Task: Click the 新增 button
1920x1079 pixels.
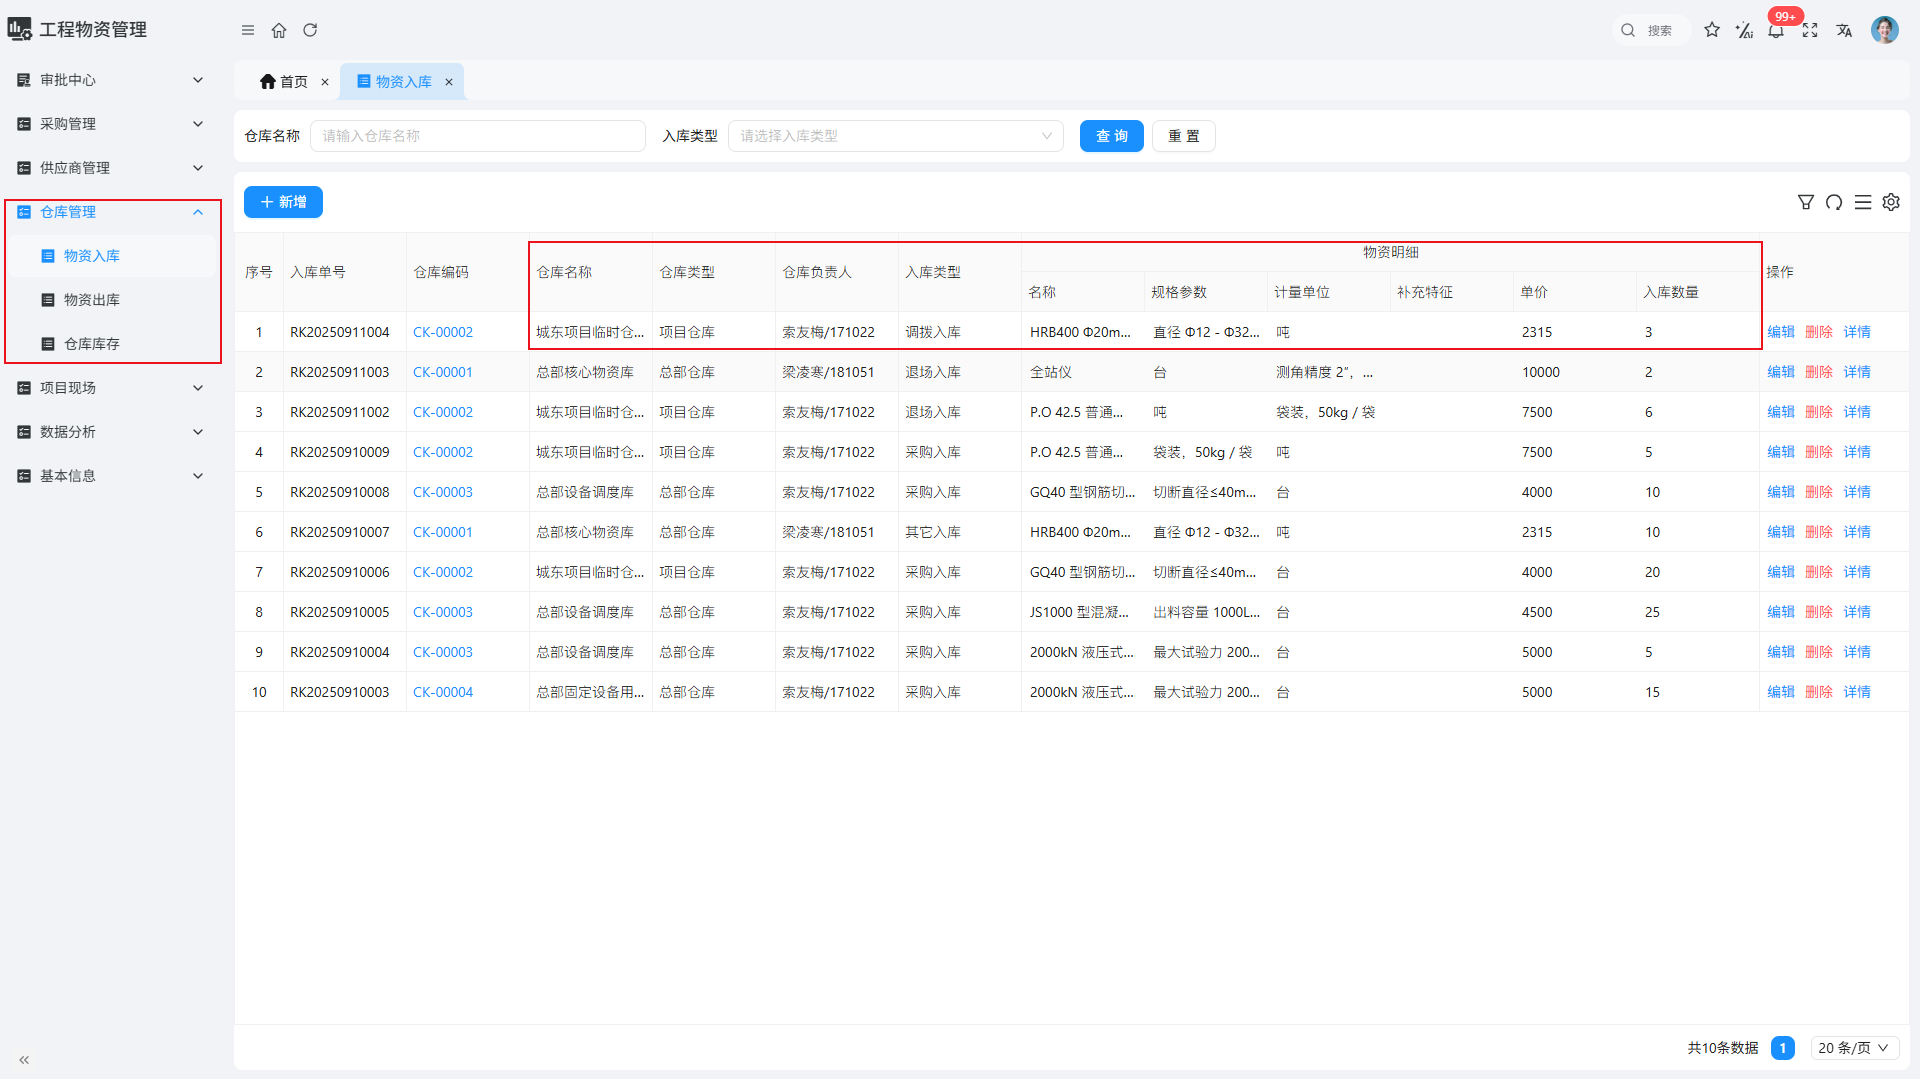Action: click(283, 202)
